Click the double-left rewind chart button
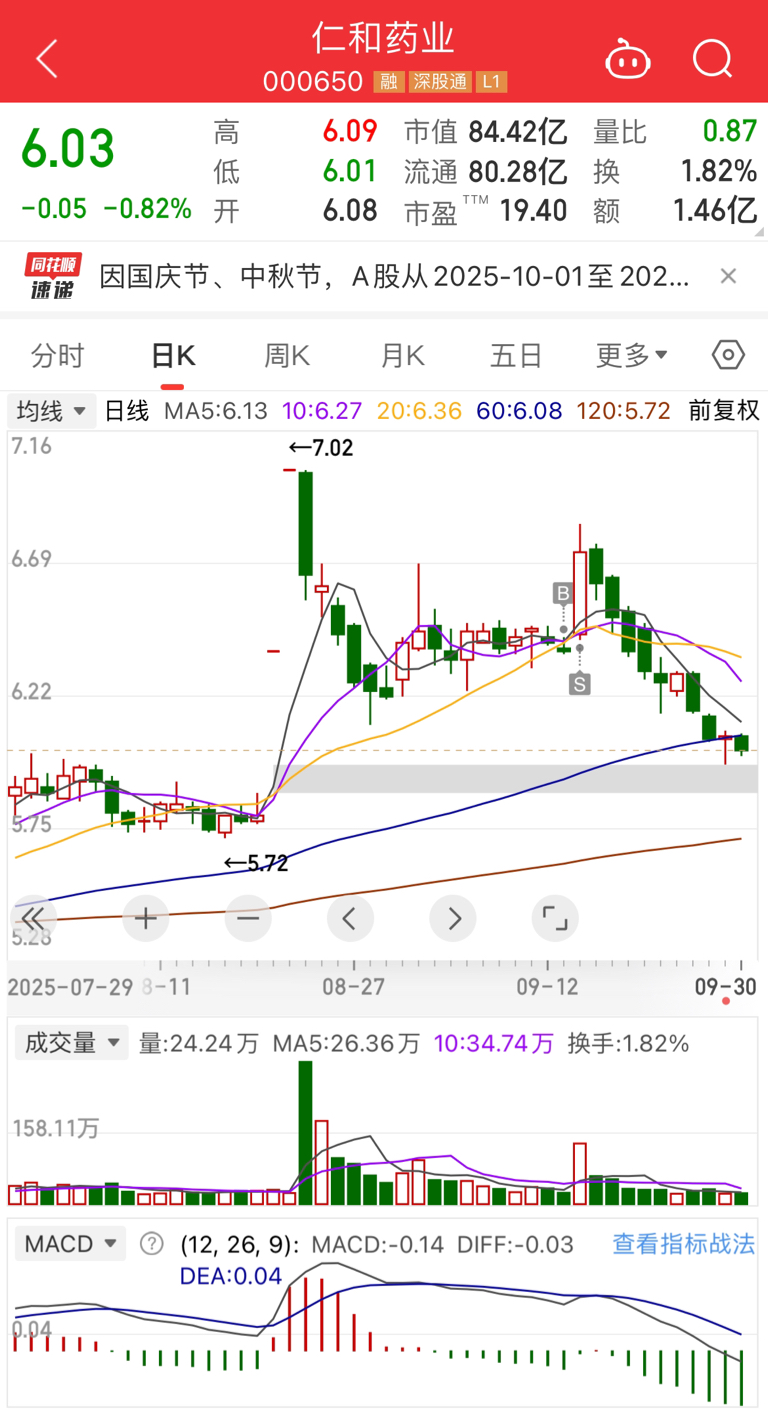Image resolution: width=768 pixels, height=1422 pixels. tap(32, 918)
